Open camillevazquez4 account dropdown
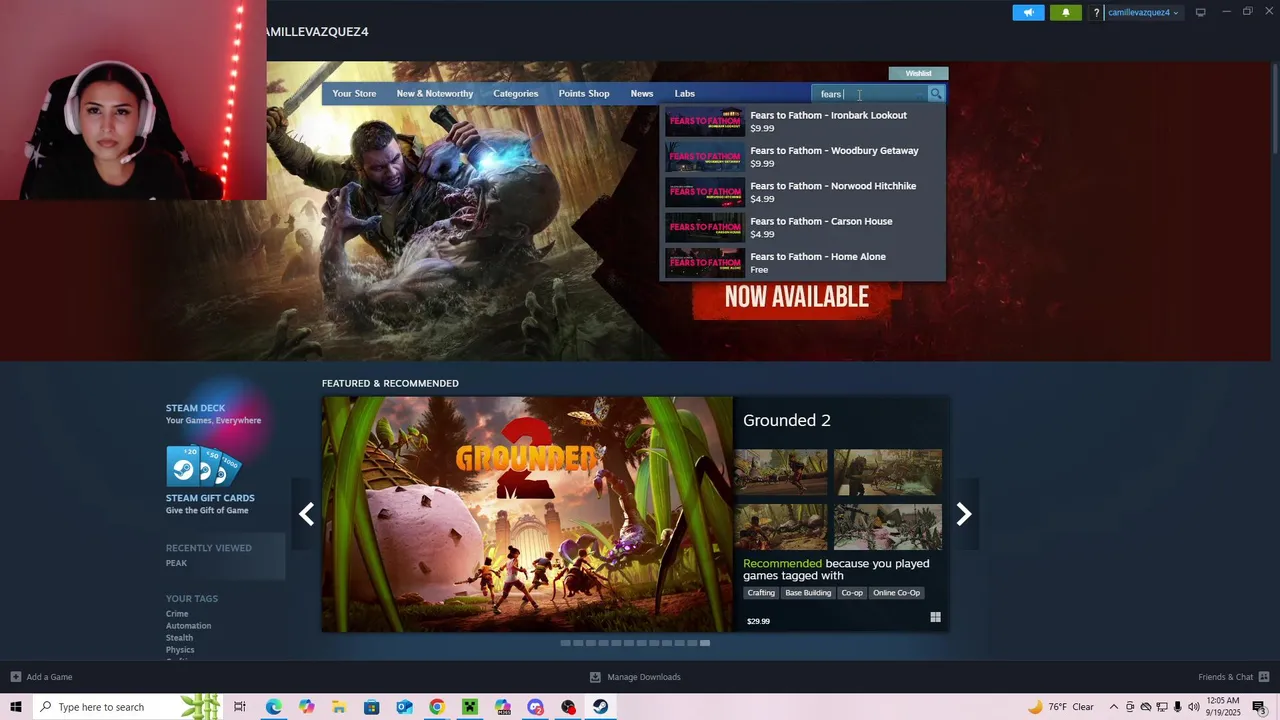This screenshot has width=1280, height=720. [x=1143, y=13]
